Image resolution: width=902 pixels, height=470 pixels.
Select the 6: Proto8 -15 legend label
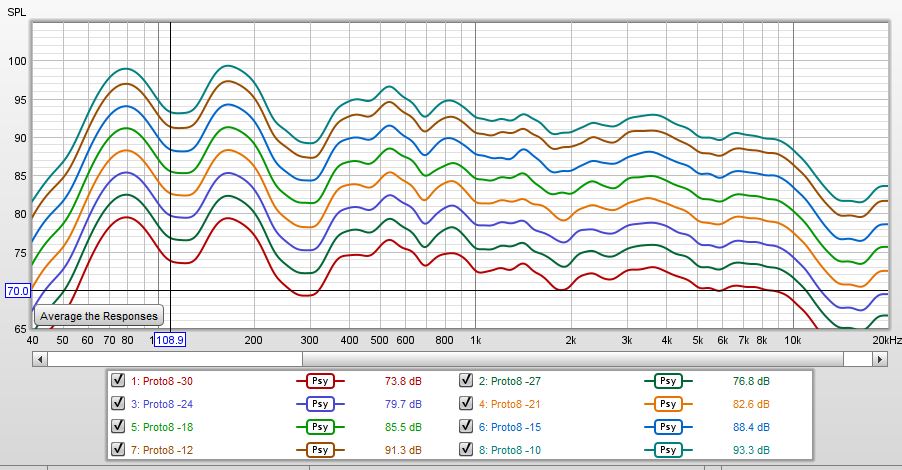click(x=510, y=427)
